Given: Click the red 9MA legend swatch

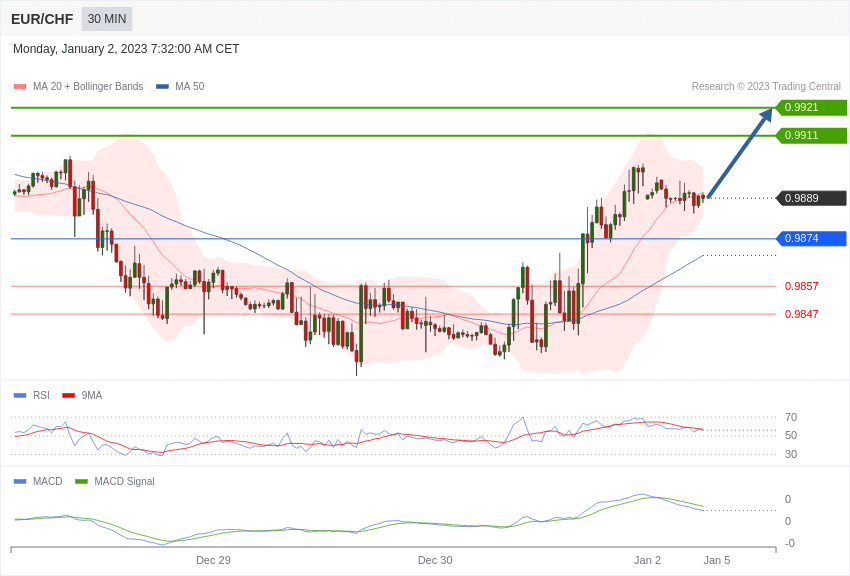Looking at the screenshot, I should click(69, 396).
